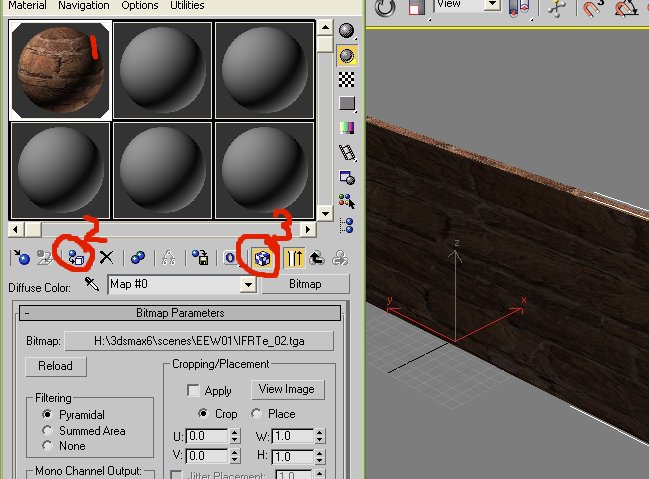This screenshot has height=479, width=649.
Task: Pick material with eyedropper tool
Action: tap(92, 285)
